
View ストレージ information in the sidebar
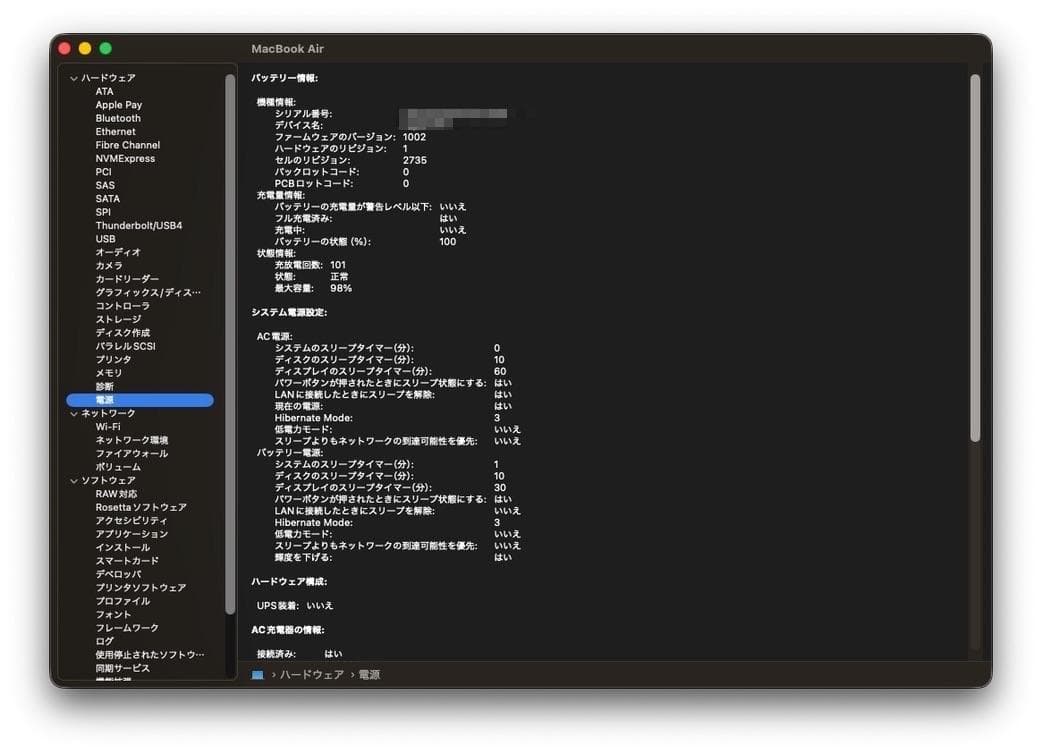point(116,319)
